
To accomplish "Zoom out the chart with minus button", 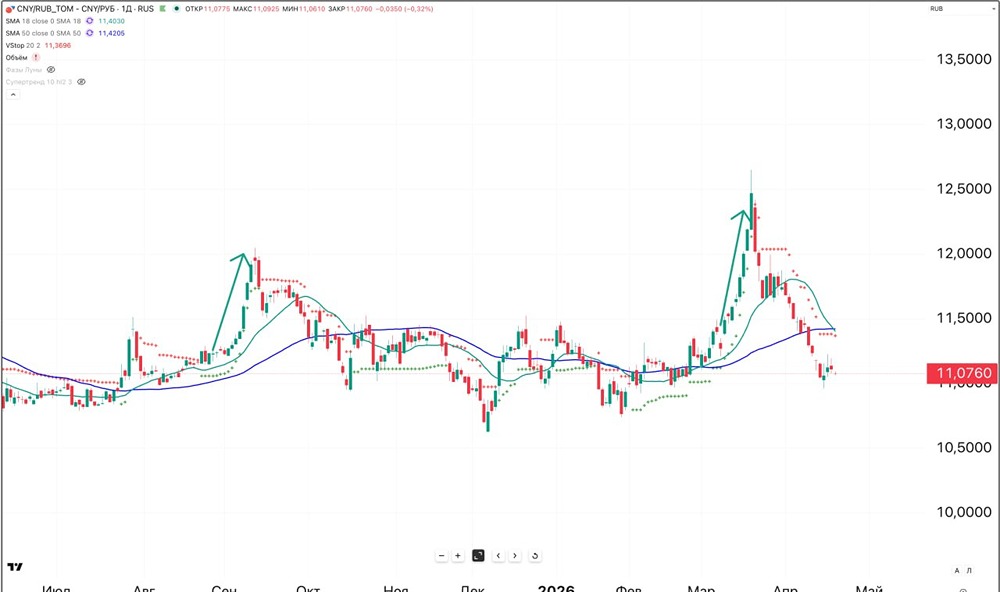I will click(x=441, y=556).
